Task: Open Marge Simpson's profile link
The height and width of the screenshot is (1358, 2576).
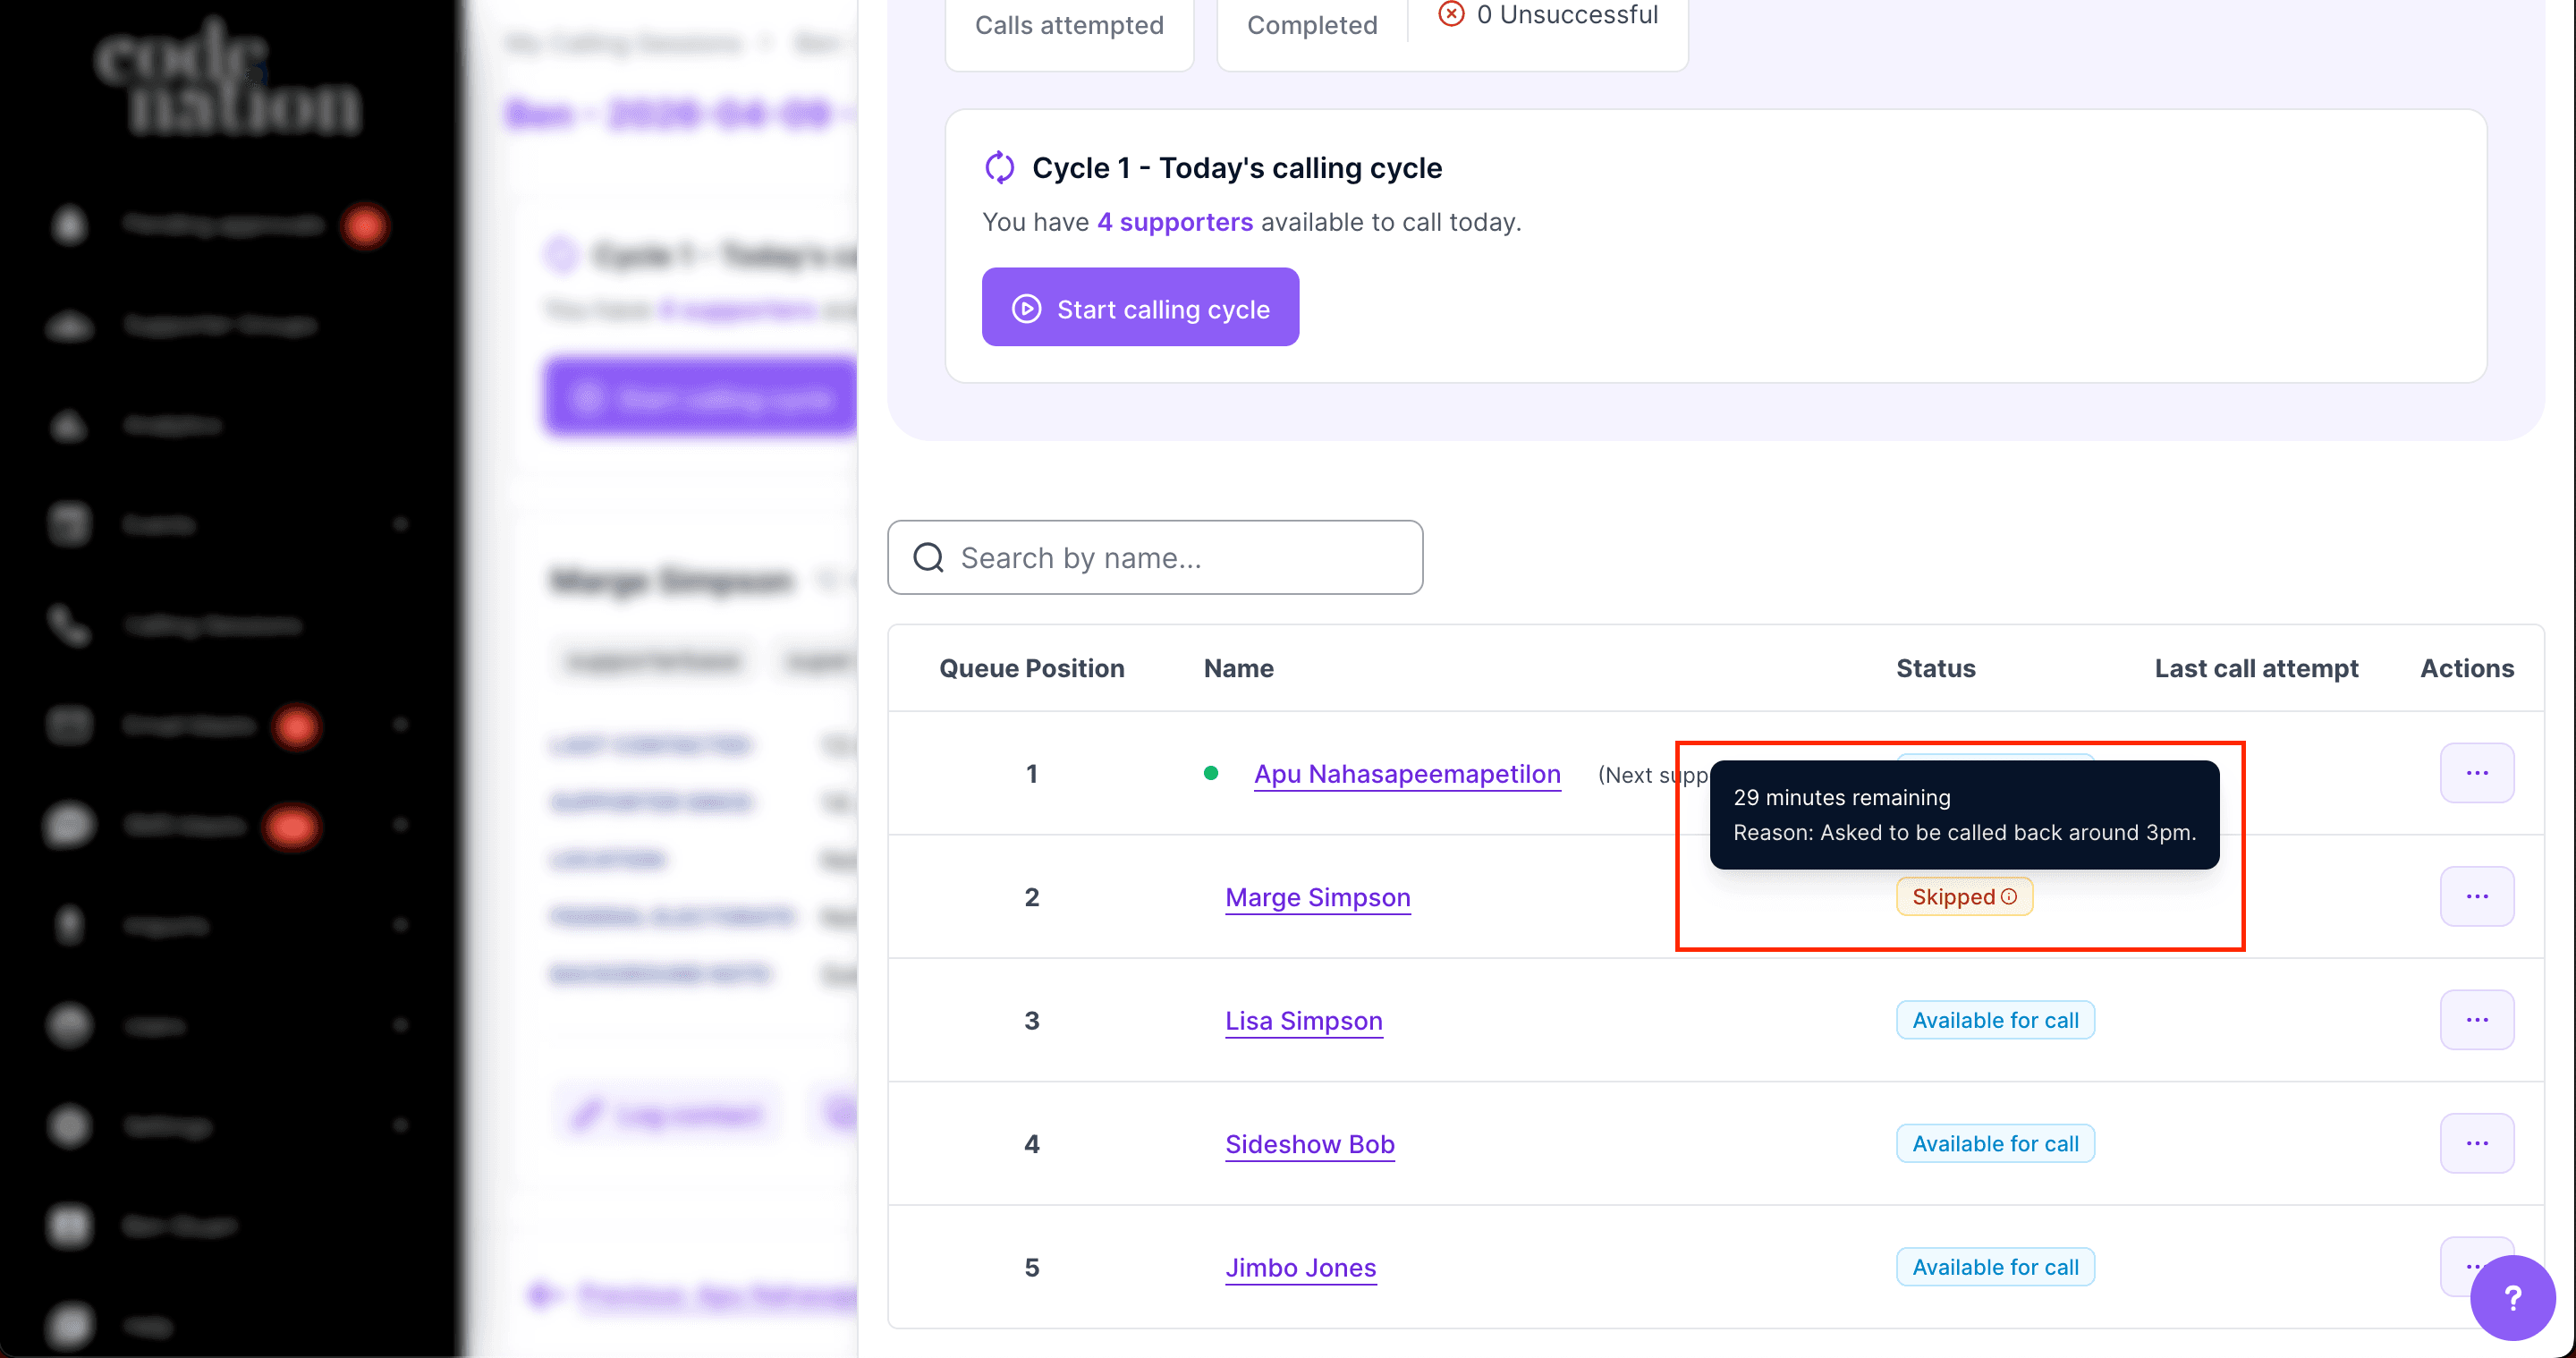Action: click(1317, 897)
